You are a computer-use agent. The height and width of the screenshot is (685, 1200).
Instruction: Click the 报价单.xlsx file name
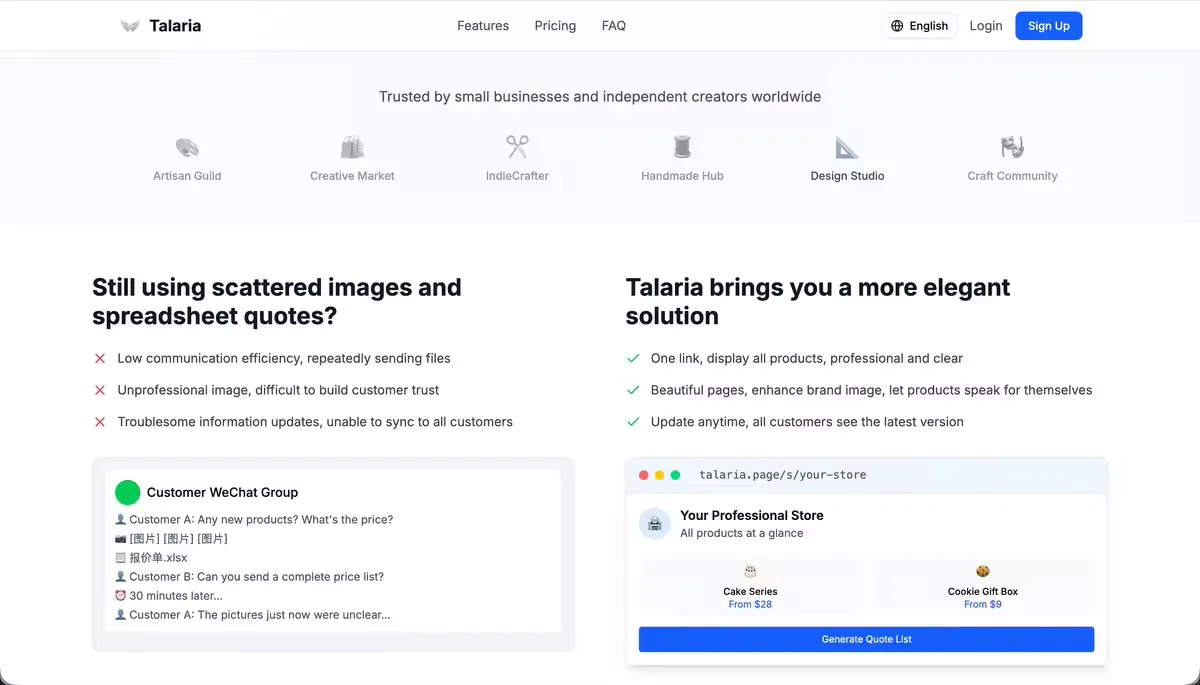[158, 558]
